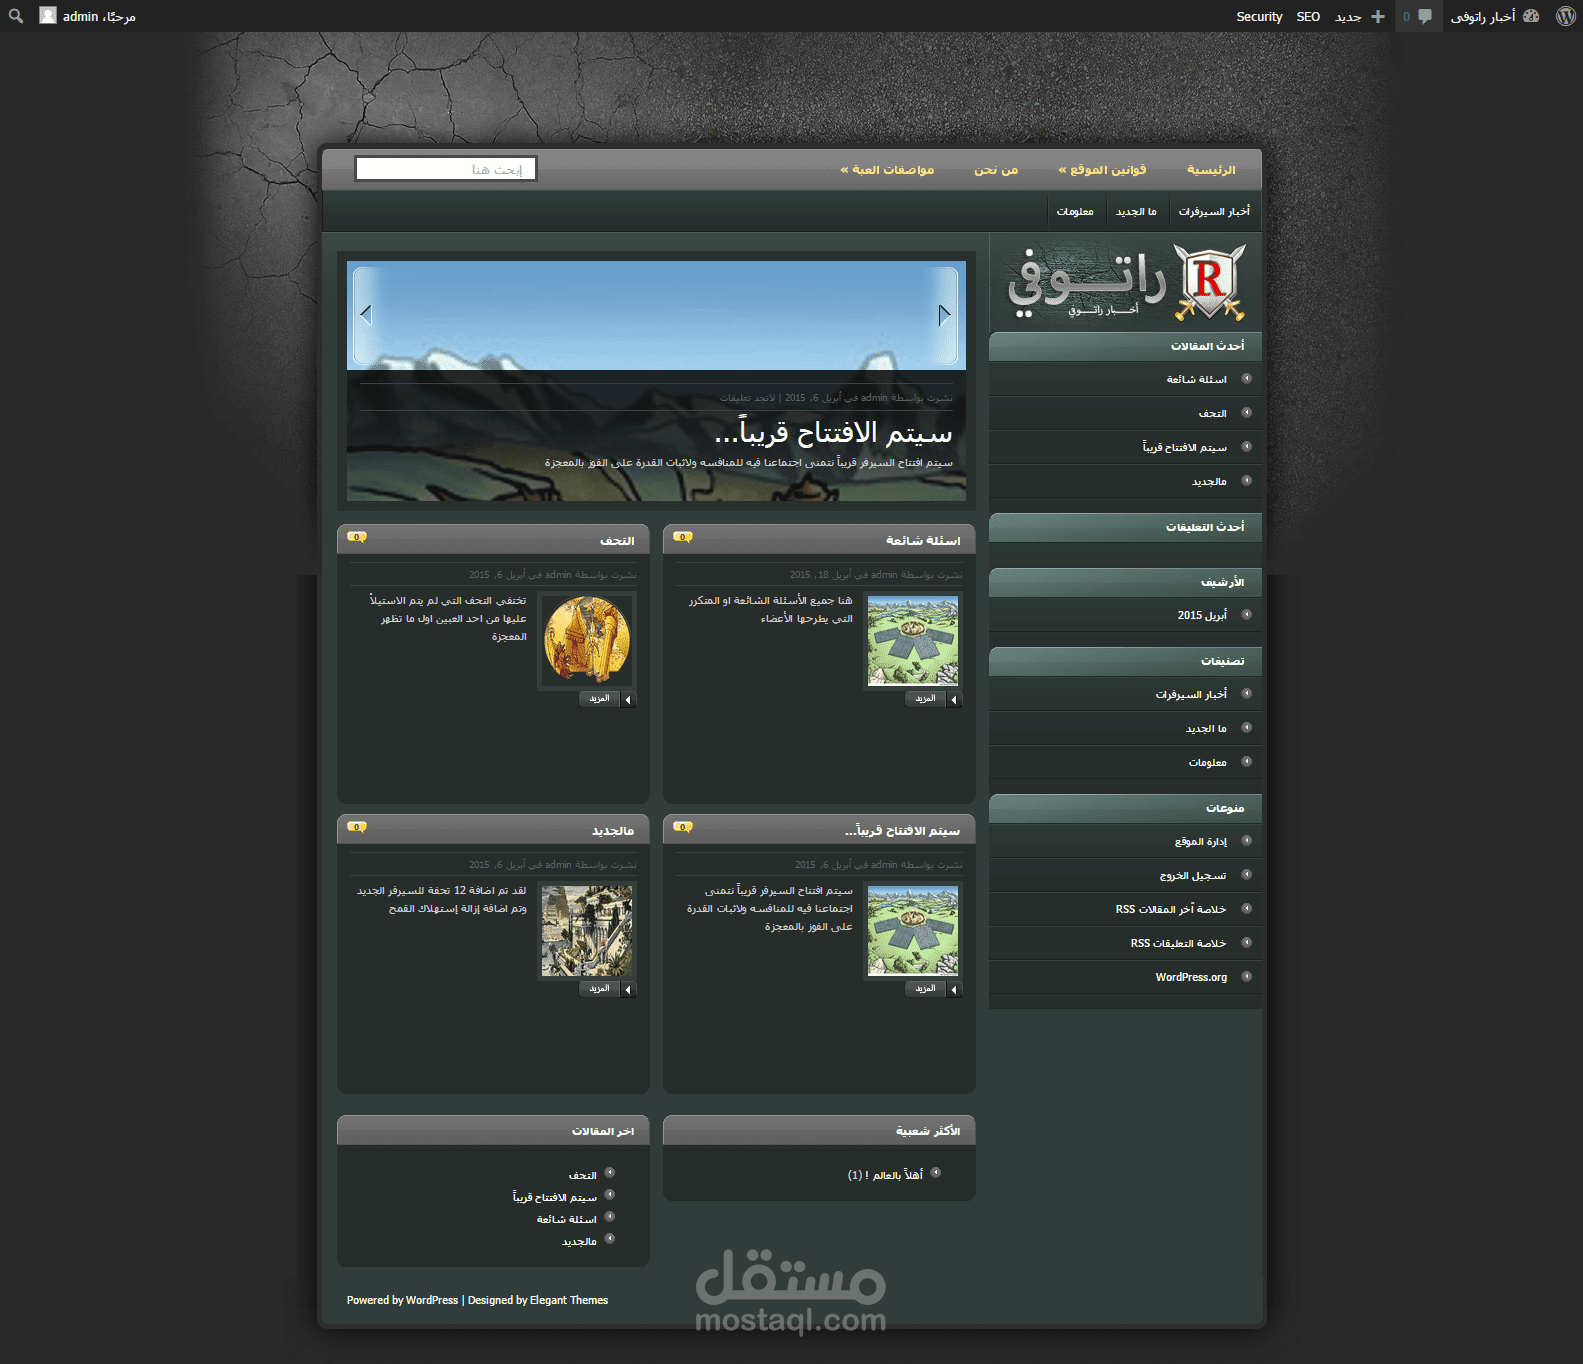The width and height of the screenshot is (1583, 1364).
Task: Open the أبريل 2015 archive
Action: click(x=1202, y=615)
